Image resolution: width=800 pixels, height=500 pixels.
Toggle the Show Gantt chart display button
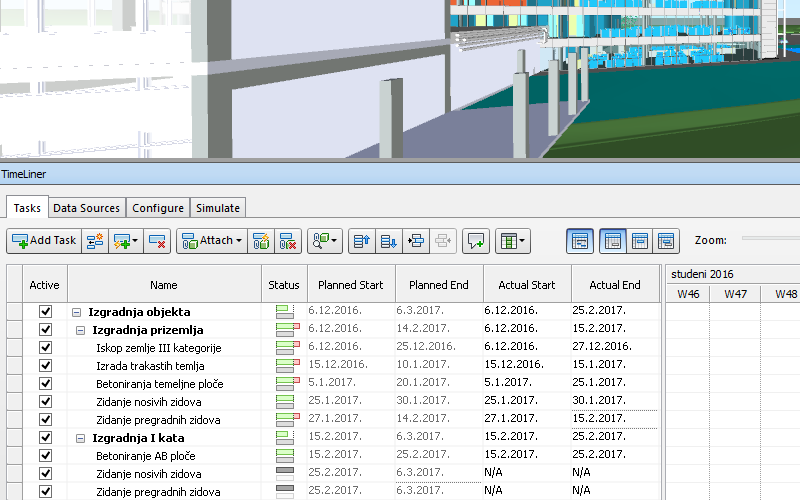[x=580, y=240]
